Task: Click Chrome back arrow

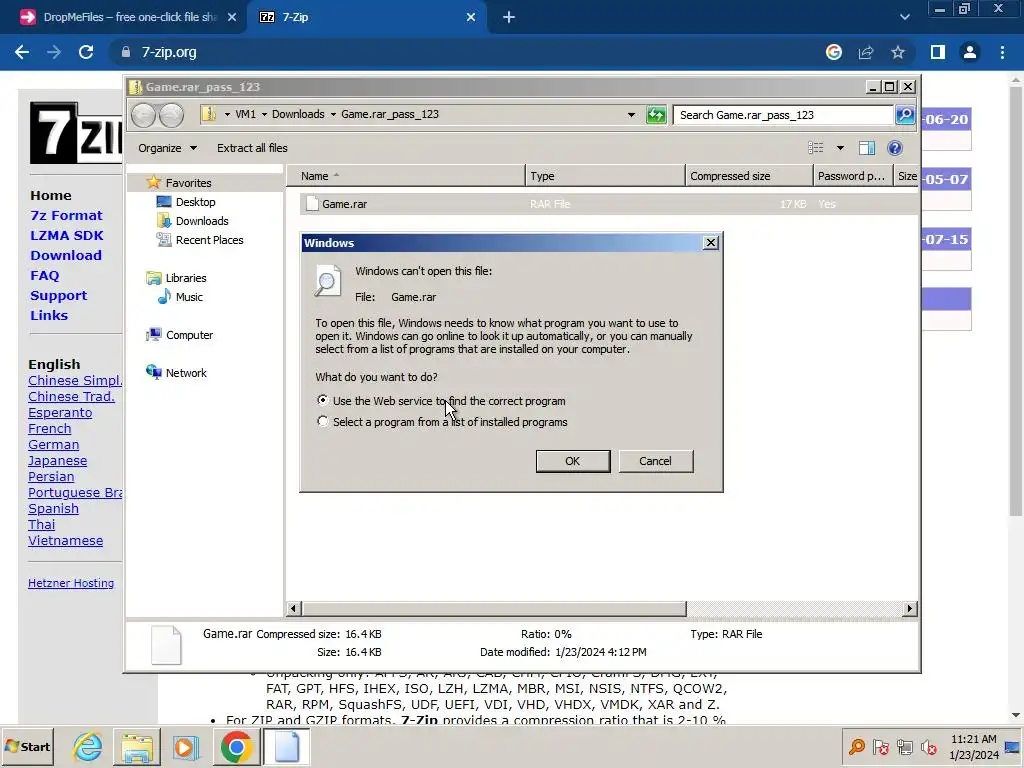Action: pyautogui.click(x=22, y=52)
